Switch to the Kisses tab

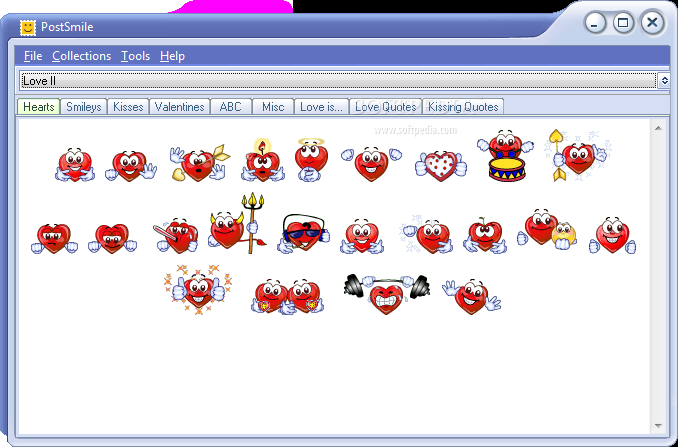pyautogui.click(x=128, y=107)
